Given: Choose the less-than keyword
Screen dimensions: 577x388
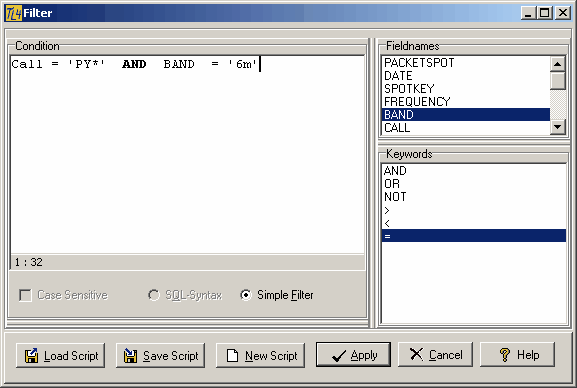Looking at the screenshot, I should tap(474, 223).
